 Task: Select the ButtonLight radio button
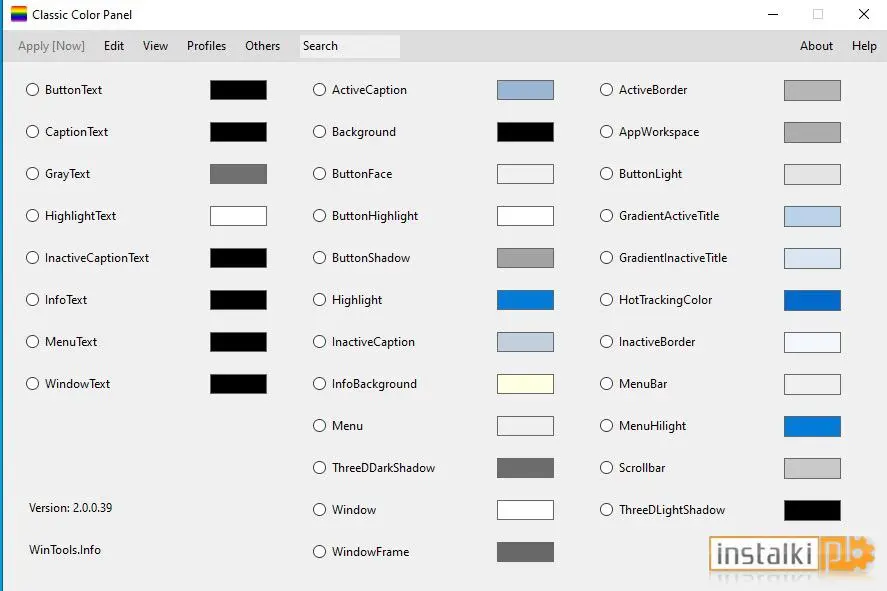[606, 174]
